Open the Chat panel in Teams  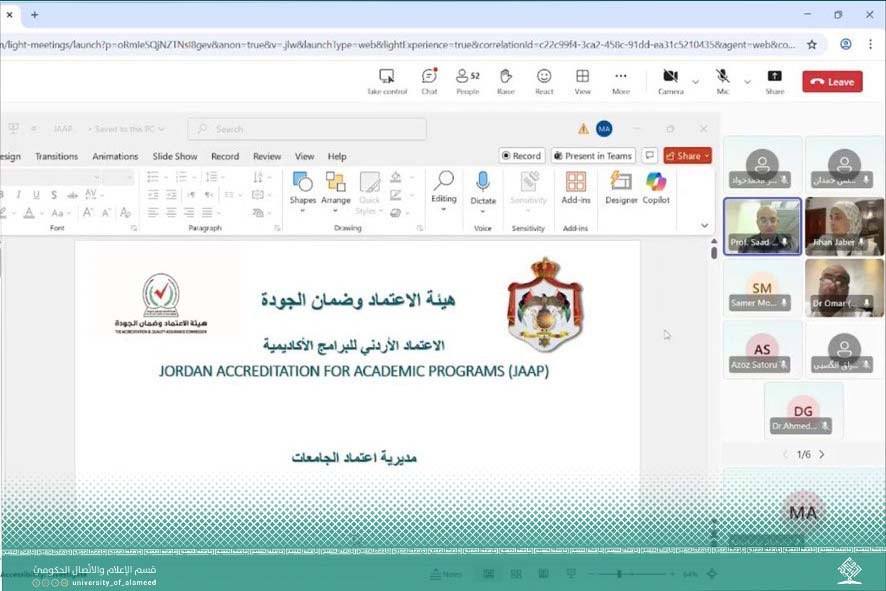tap(429, 80)
